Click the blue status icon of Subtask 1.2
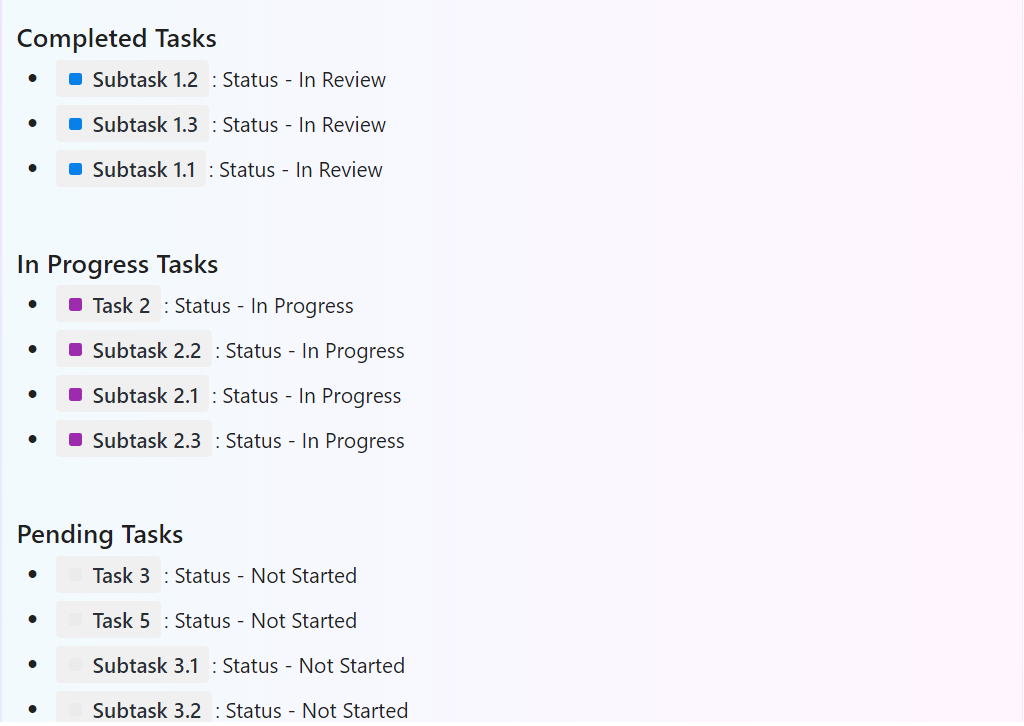This screenshot has width=1024, height=726. (x=76, y=79)
